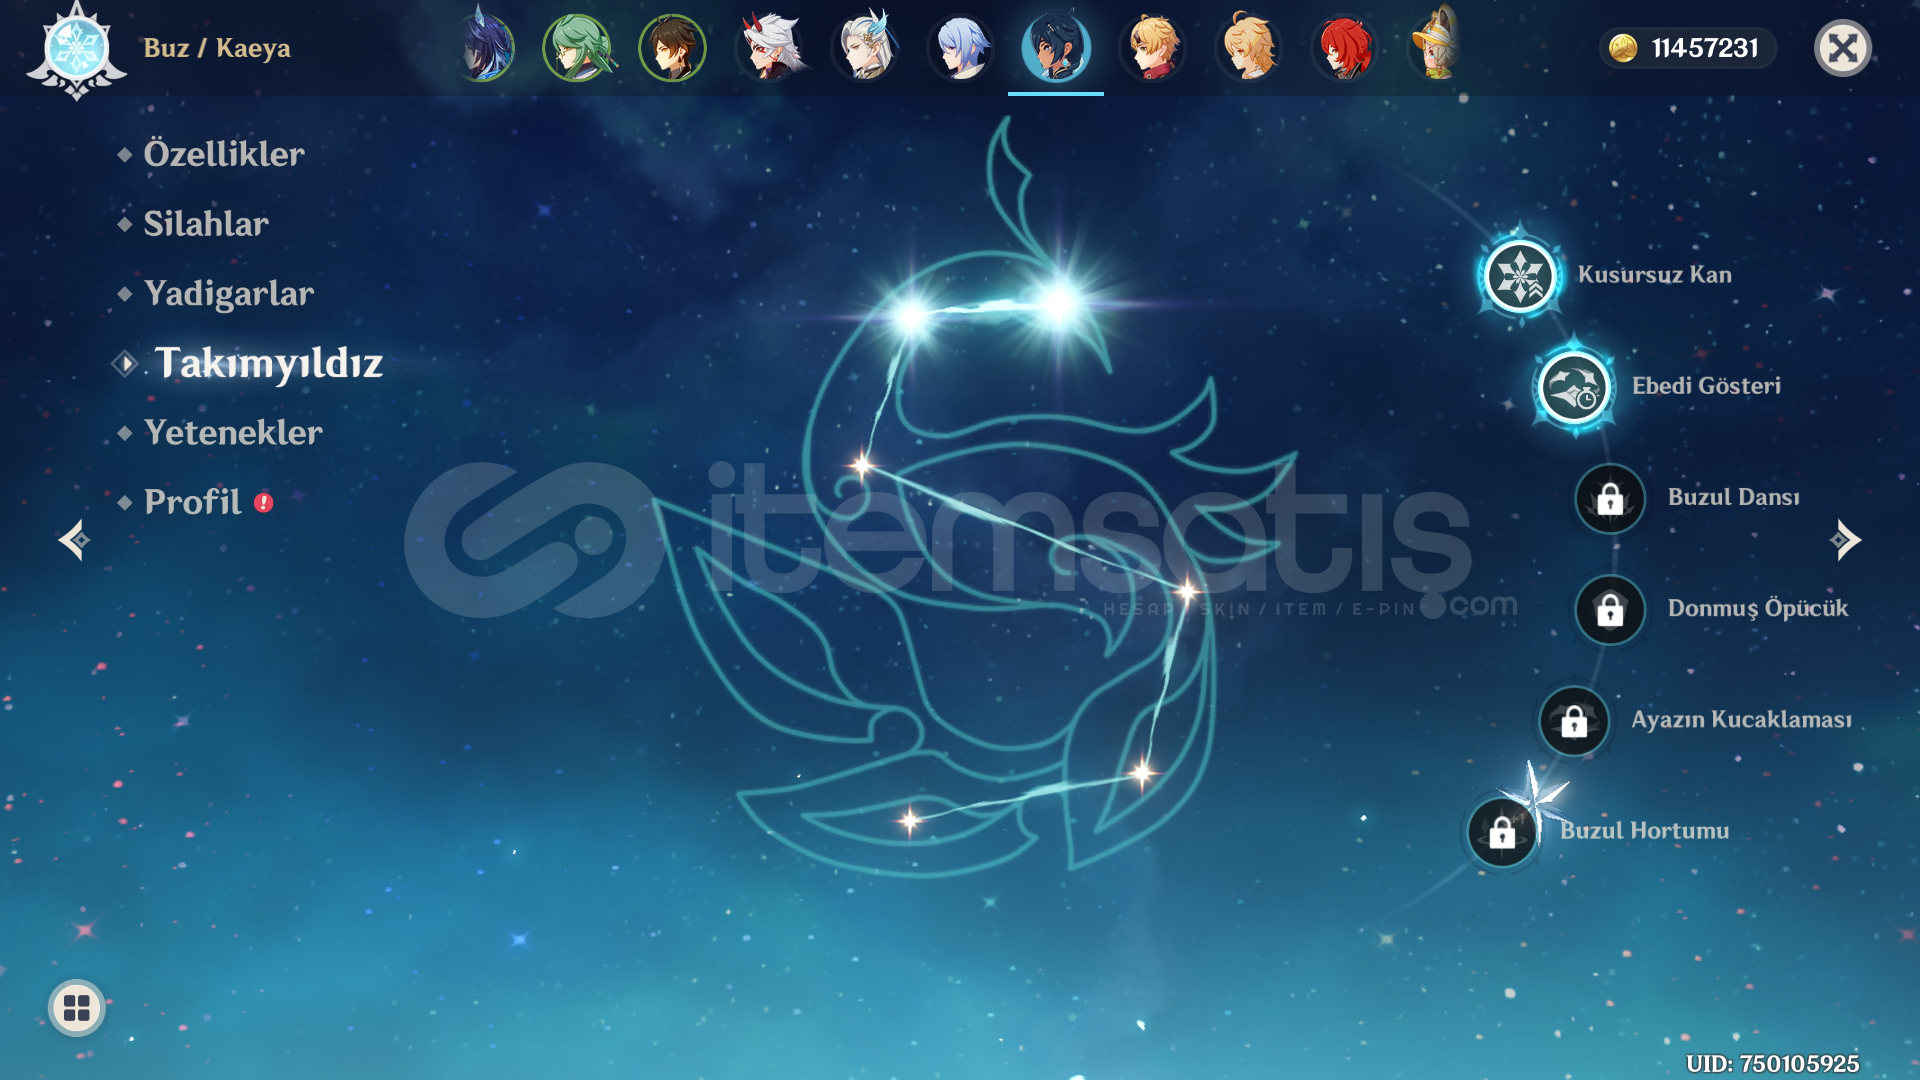Click the locked Ayazın Kucaklaması node icon
This screenshot has width=1920, height=1080.
tap(1574, 720)
